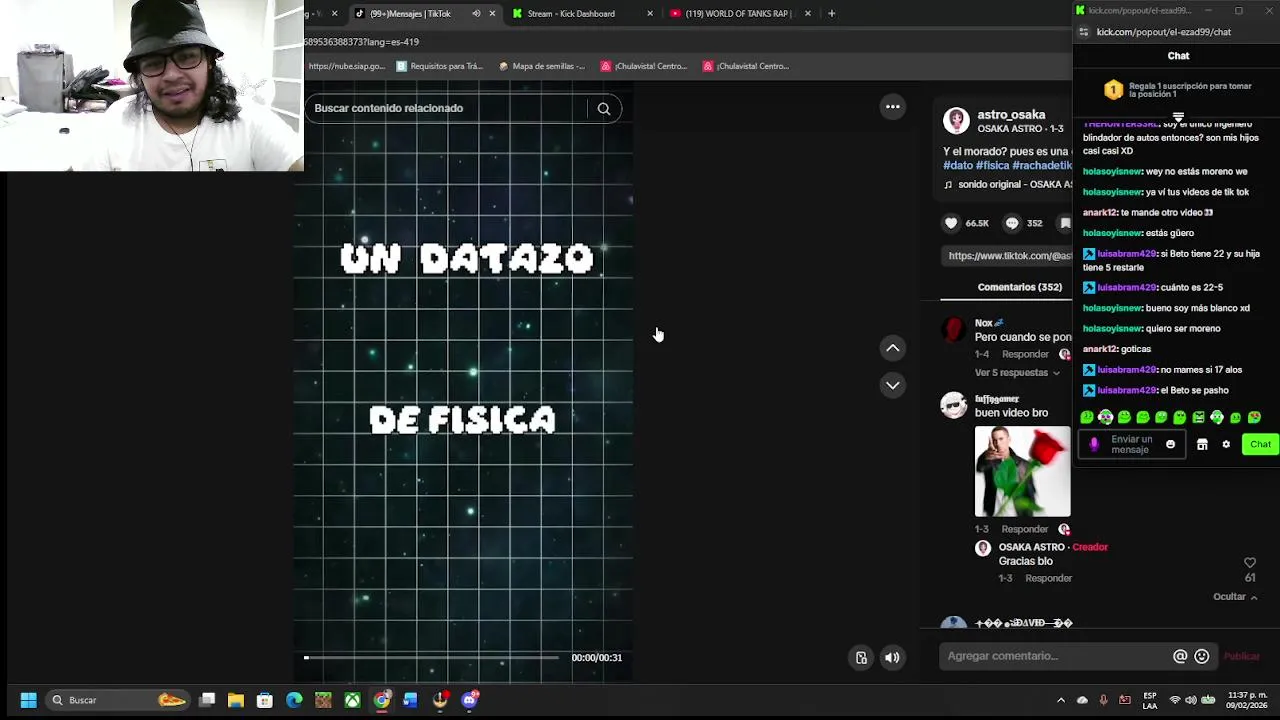
Task: Click 'Enviar un mensaje' Kick chat field
Action: (x=1133, y=444)
